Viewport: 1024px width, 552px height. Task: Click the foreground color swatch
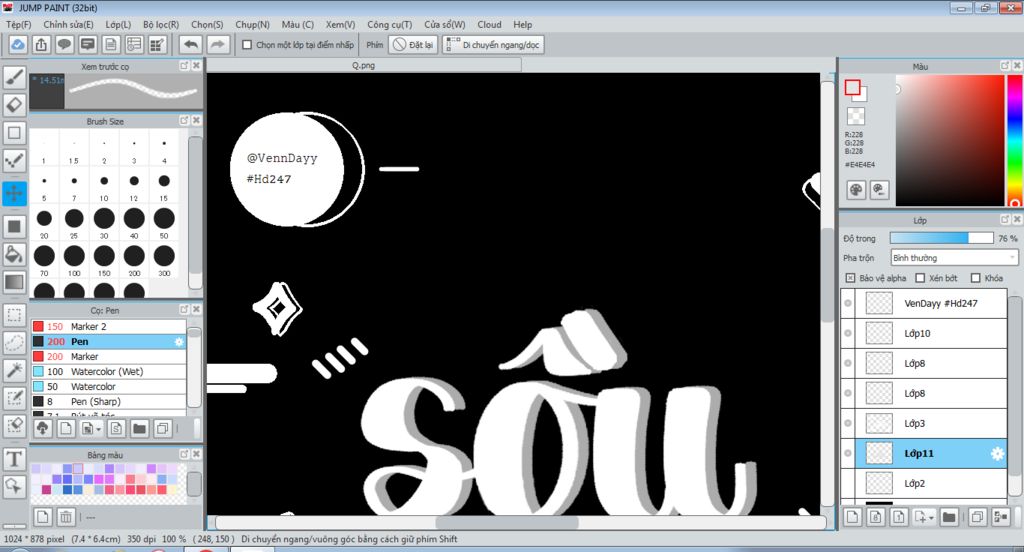(852, 87)
